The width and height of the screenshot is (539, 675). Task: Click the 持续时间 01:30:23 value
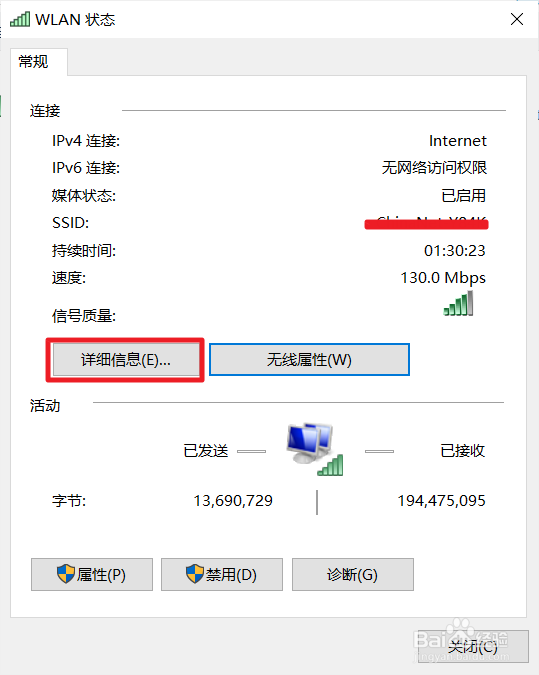click(x=455, y=251)
